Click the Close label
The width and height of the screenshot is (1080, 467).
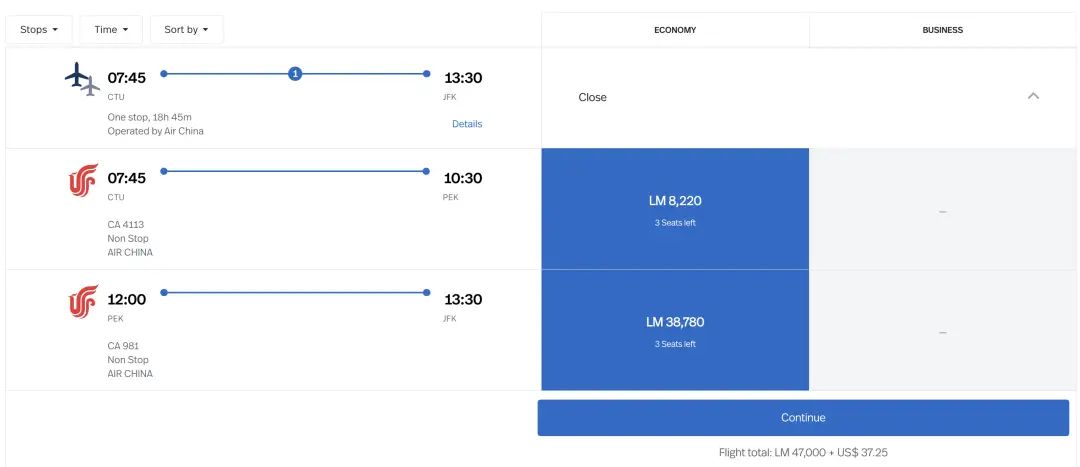(592, 97)
